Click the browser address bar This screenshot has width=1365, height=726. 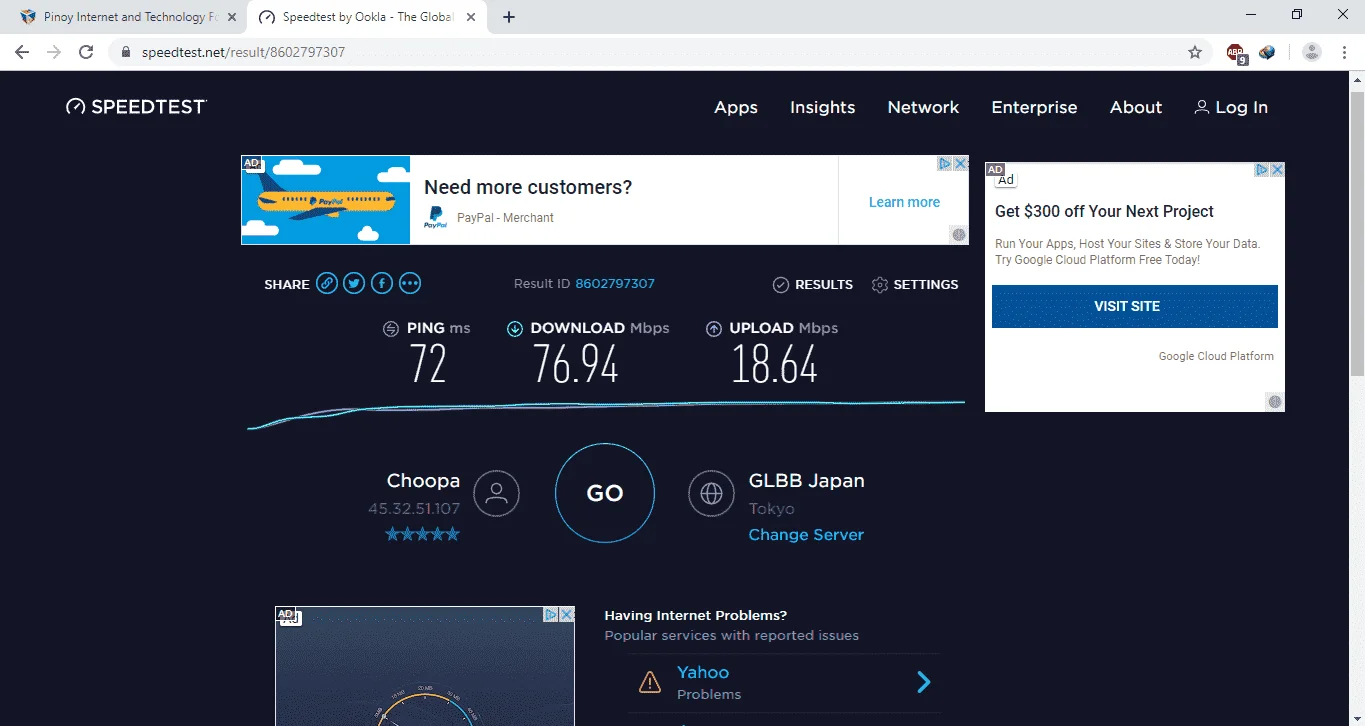coord(660,52)
